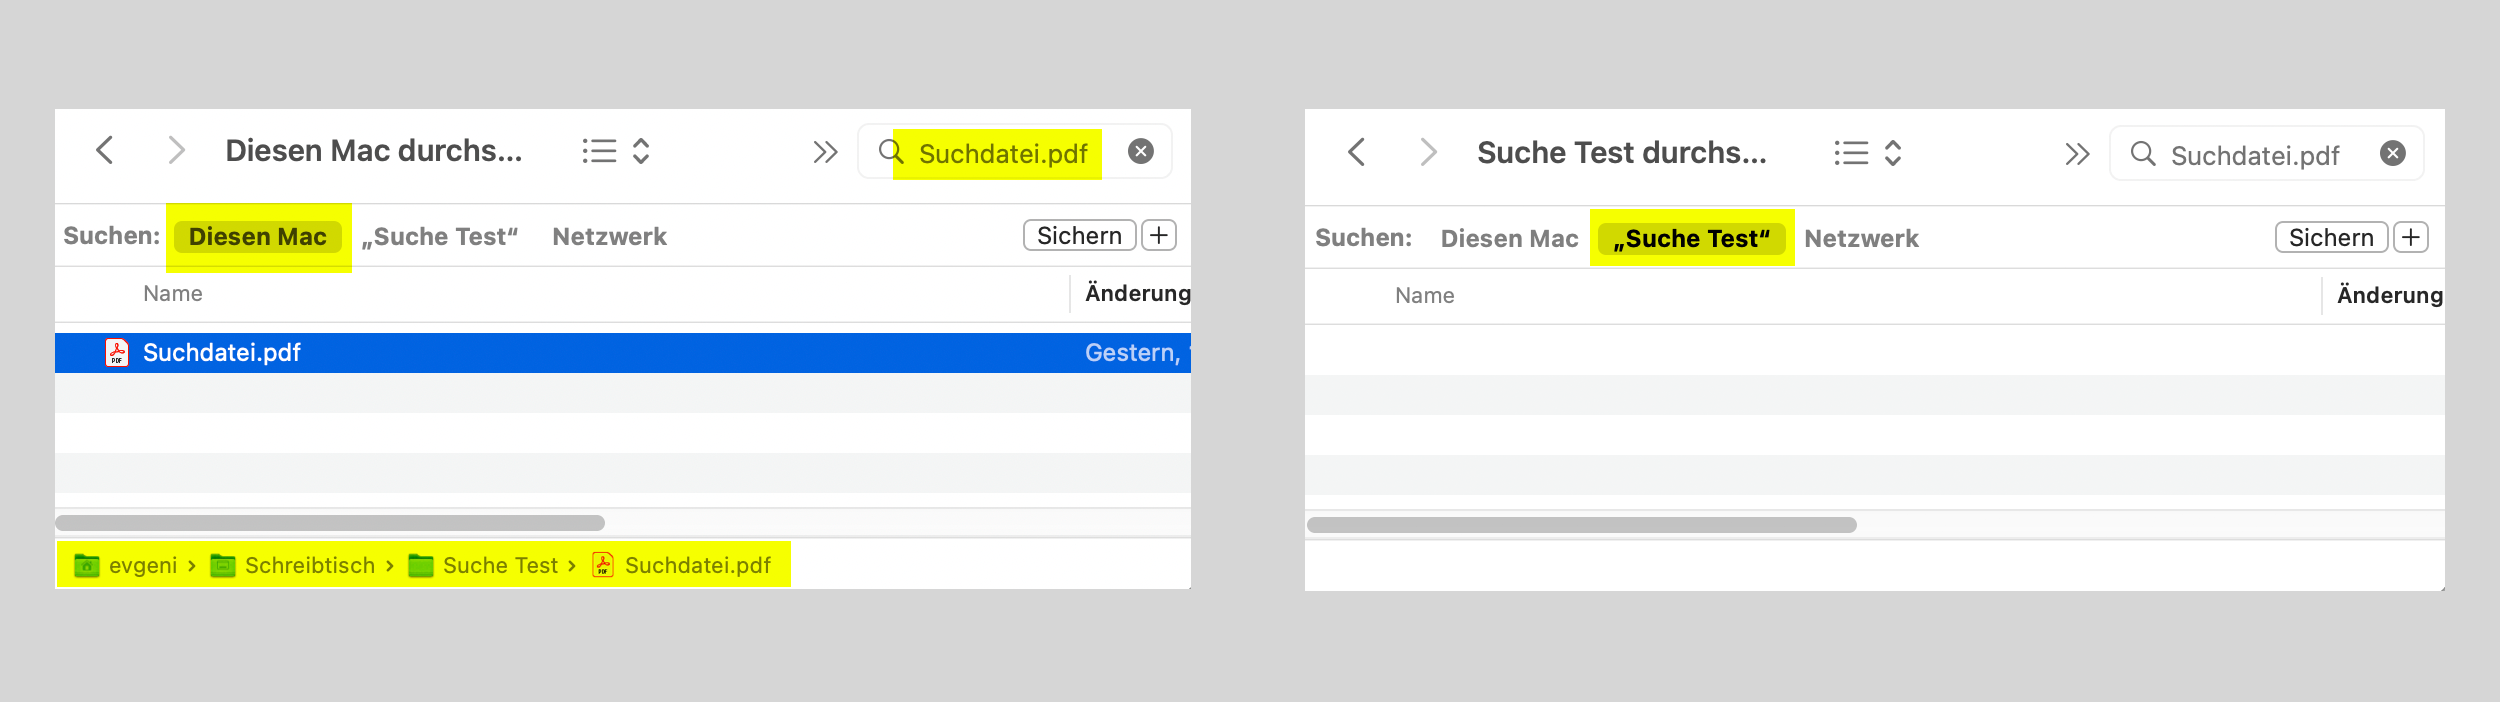
Task: Click Sichern button in right window
Action: tap(2330, 238)
